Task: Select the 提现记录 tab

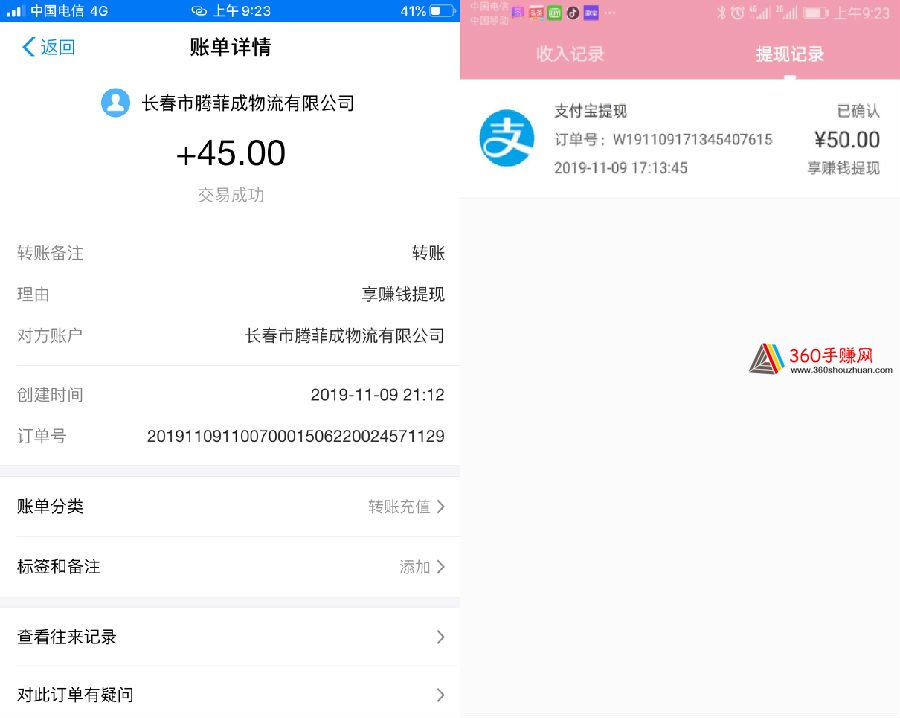Action: (790, 54)
